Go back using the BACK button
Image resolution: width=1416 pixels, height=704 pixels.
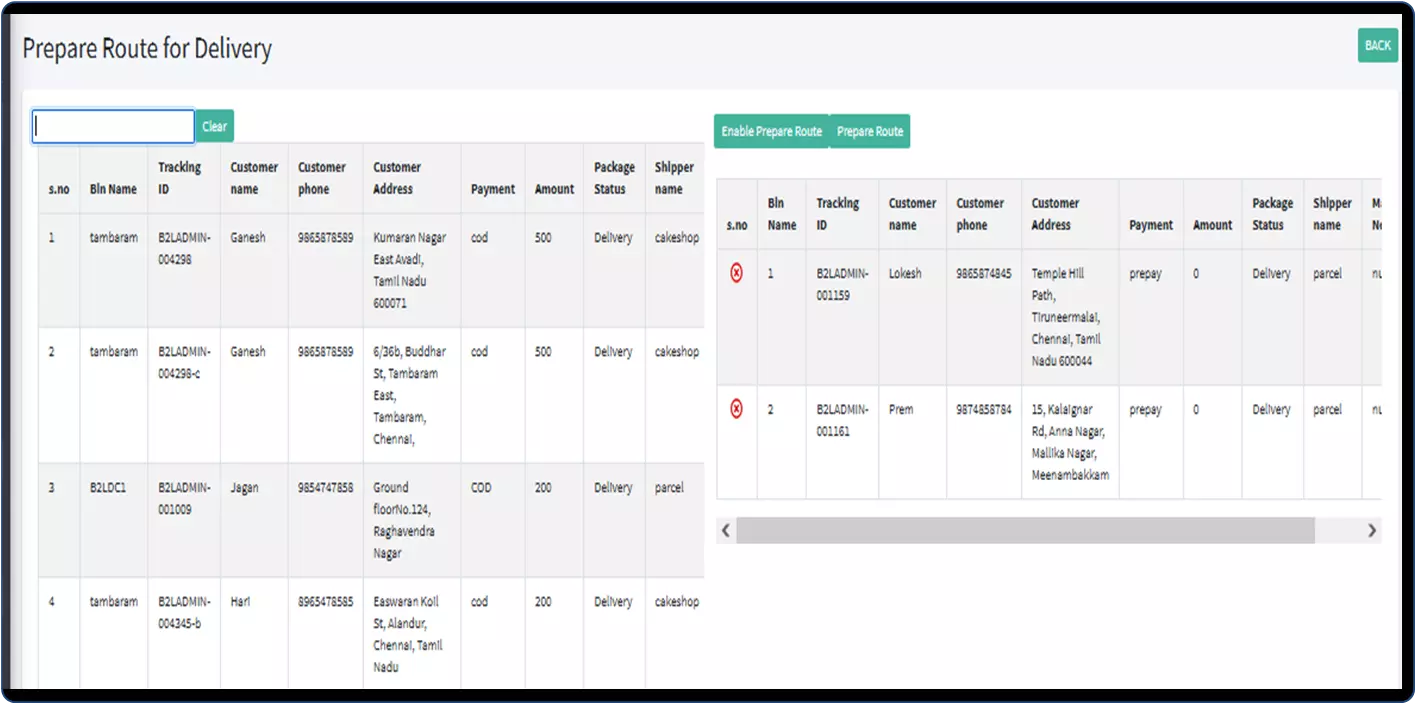click(1377, 45)
